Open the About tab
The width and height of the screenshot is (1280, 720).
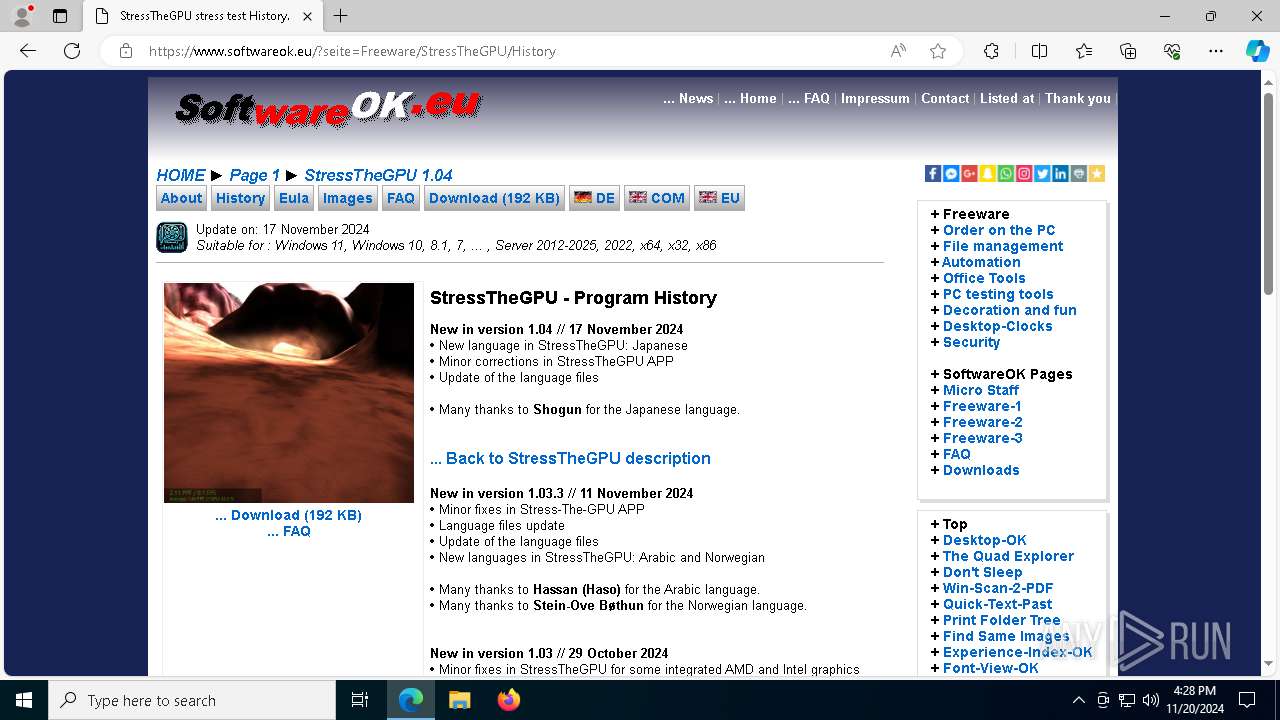click(181, 198)
